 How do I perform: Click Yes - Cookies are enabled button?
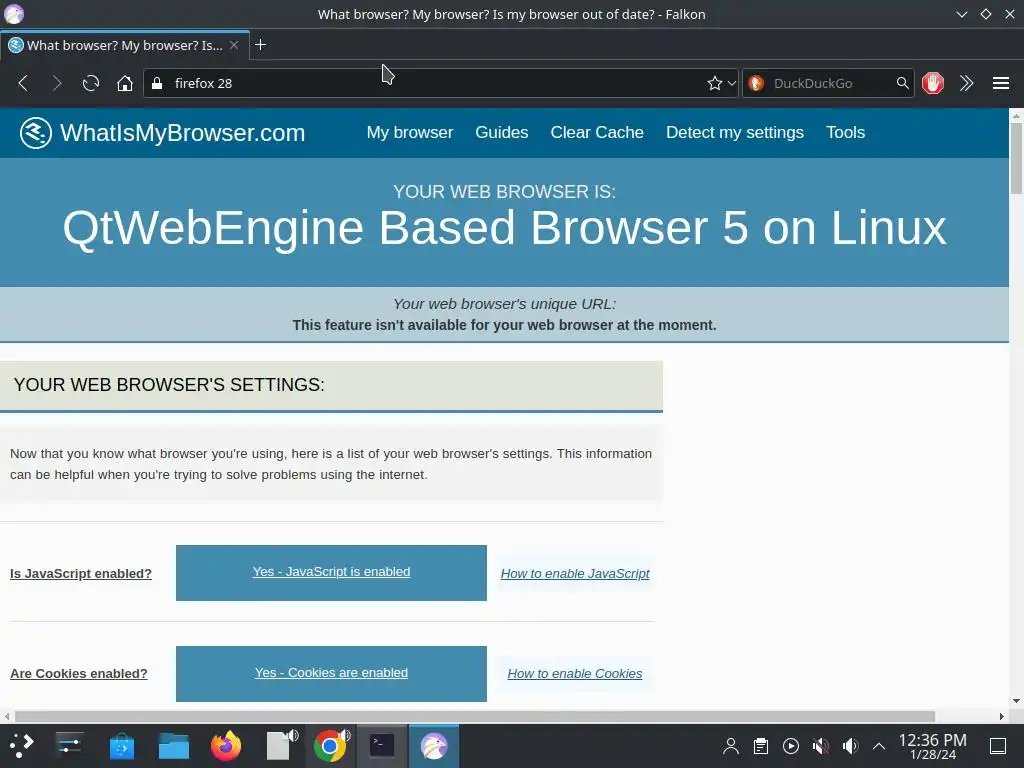click(x=331, y=673)
